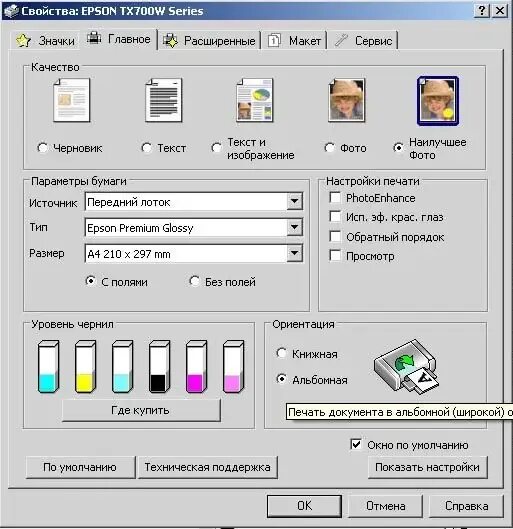Viewport: 513px width, 529px height.
Task: Click the Text quality page icon
Action: point(164,100)
